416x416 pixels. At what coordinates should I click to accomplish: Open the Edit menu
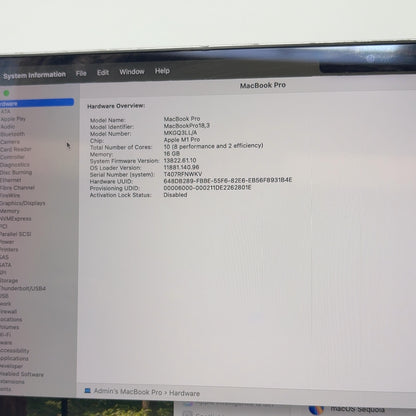point(103,72)
